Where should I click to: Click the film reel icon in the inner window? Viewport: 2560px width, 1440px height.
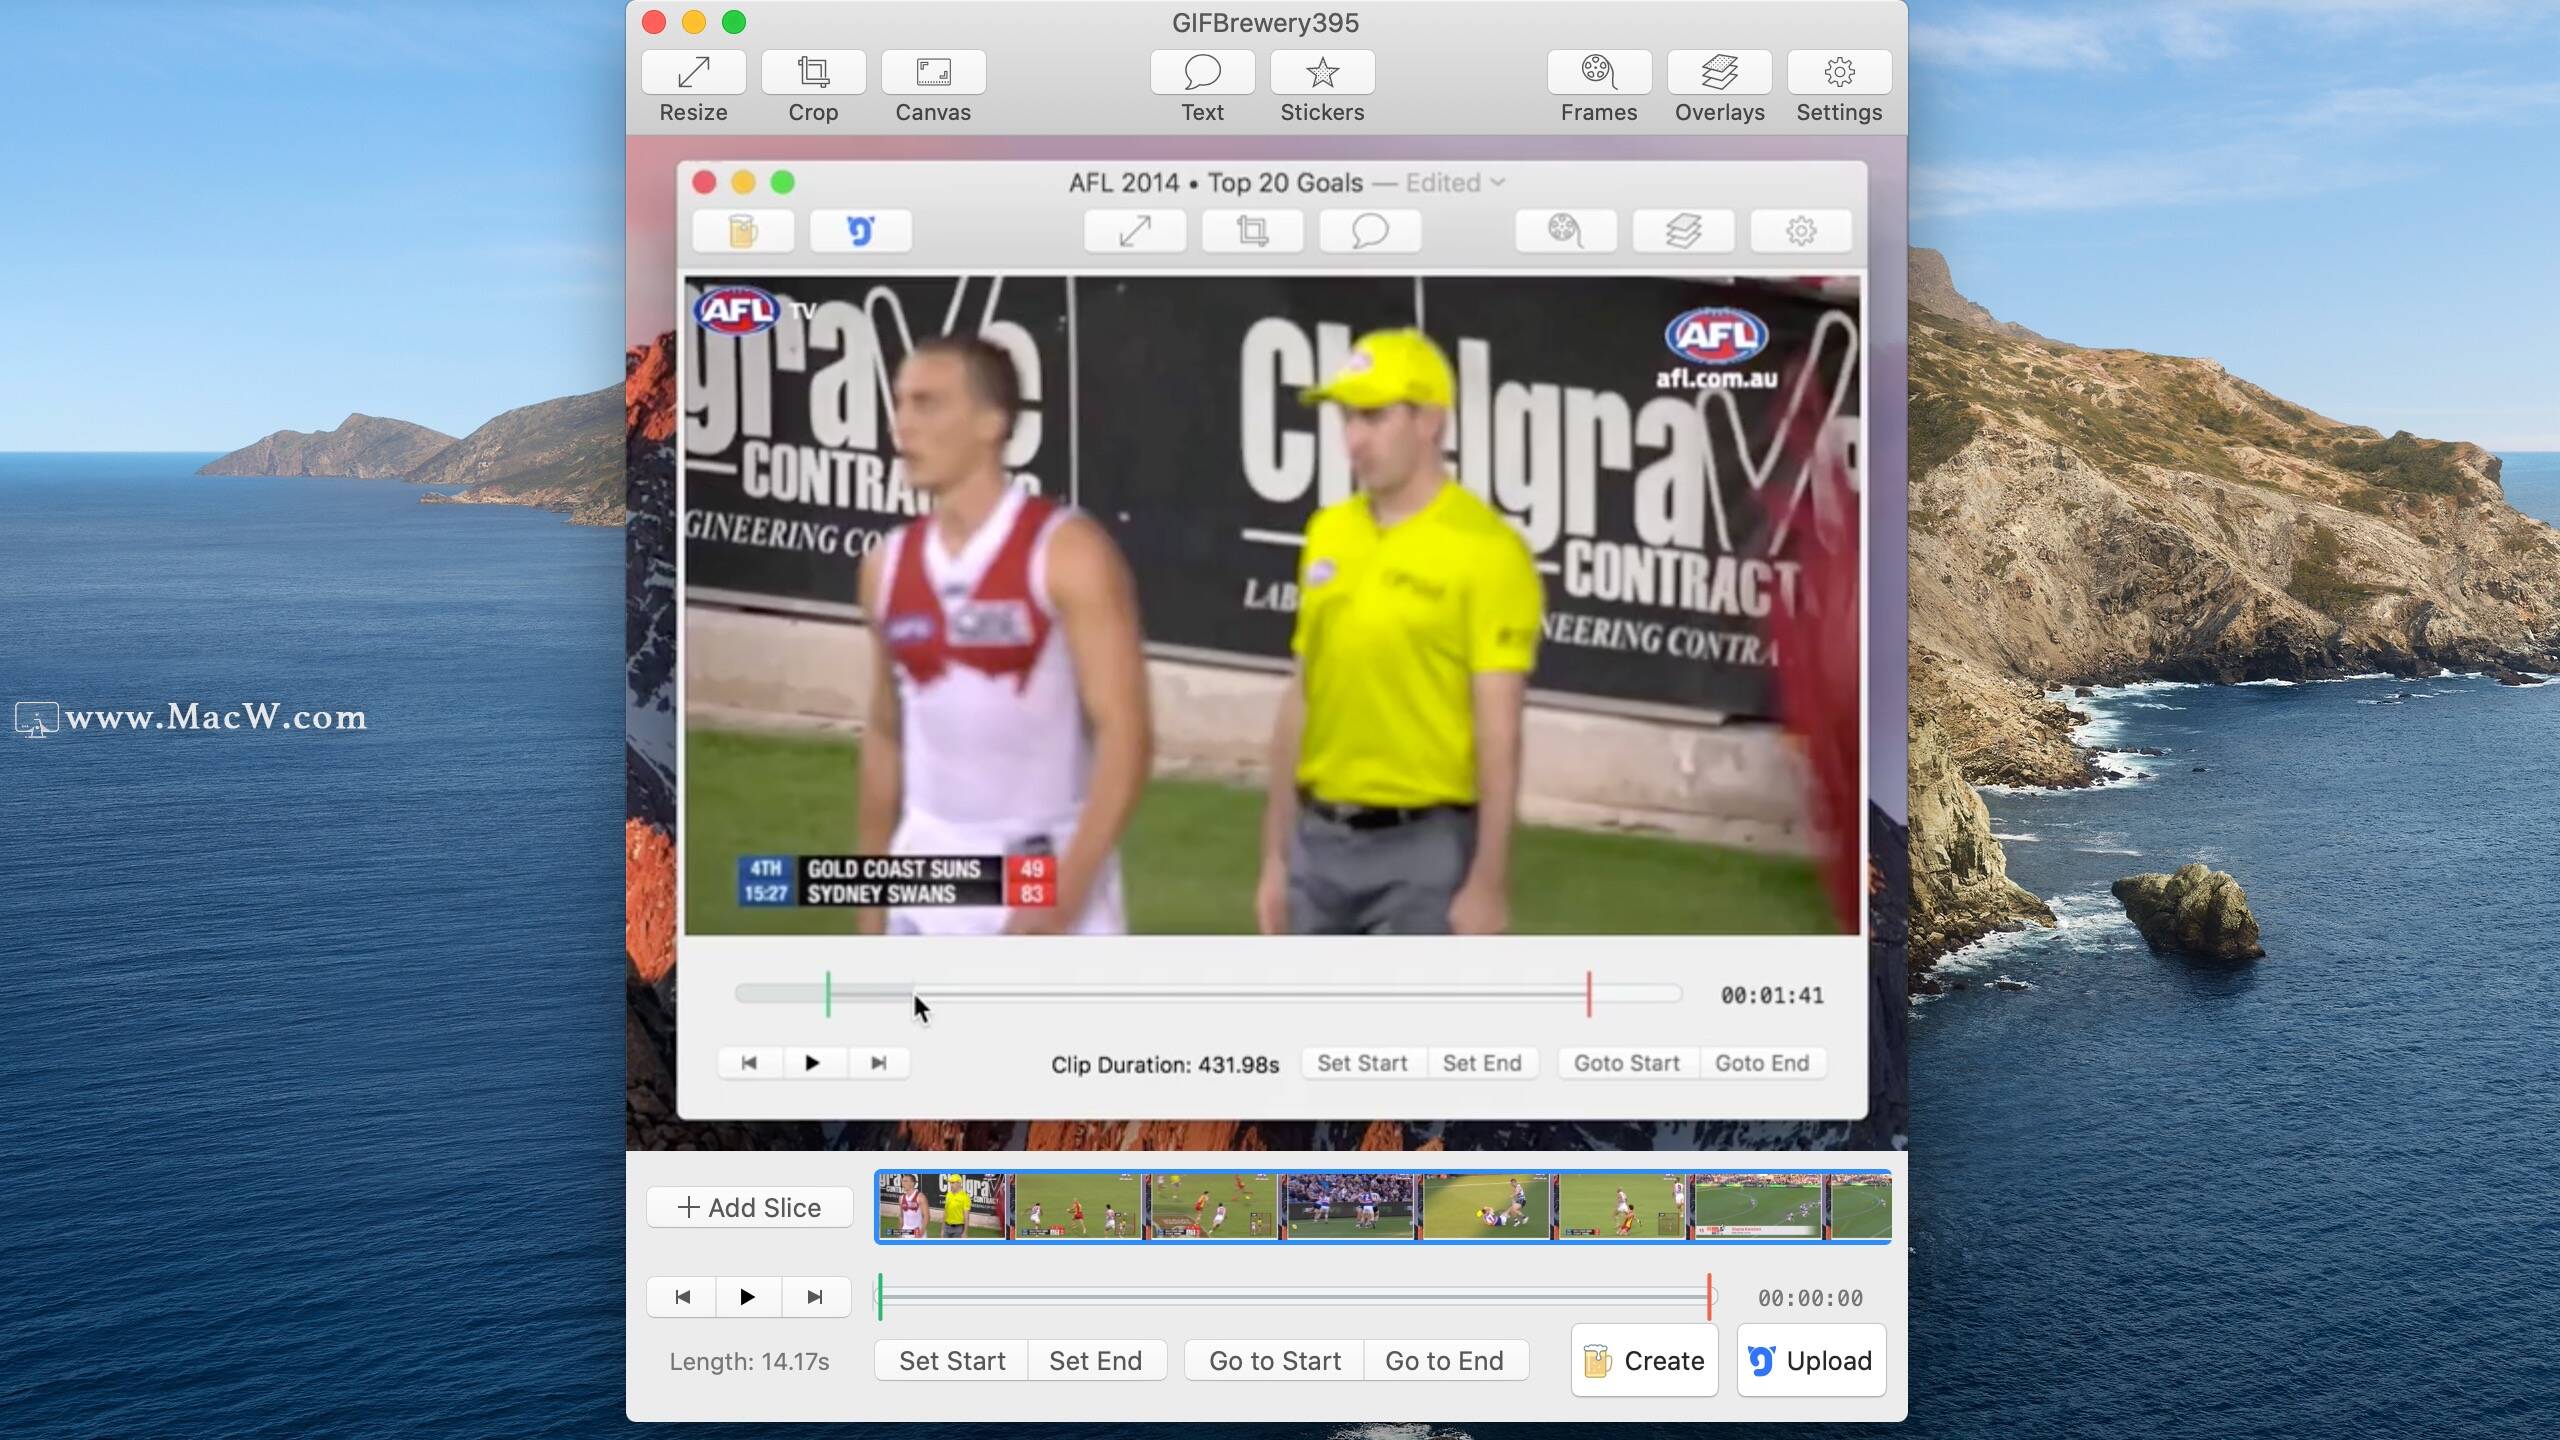pos(1566,231)
